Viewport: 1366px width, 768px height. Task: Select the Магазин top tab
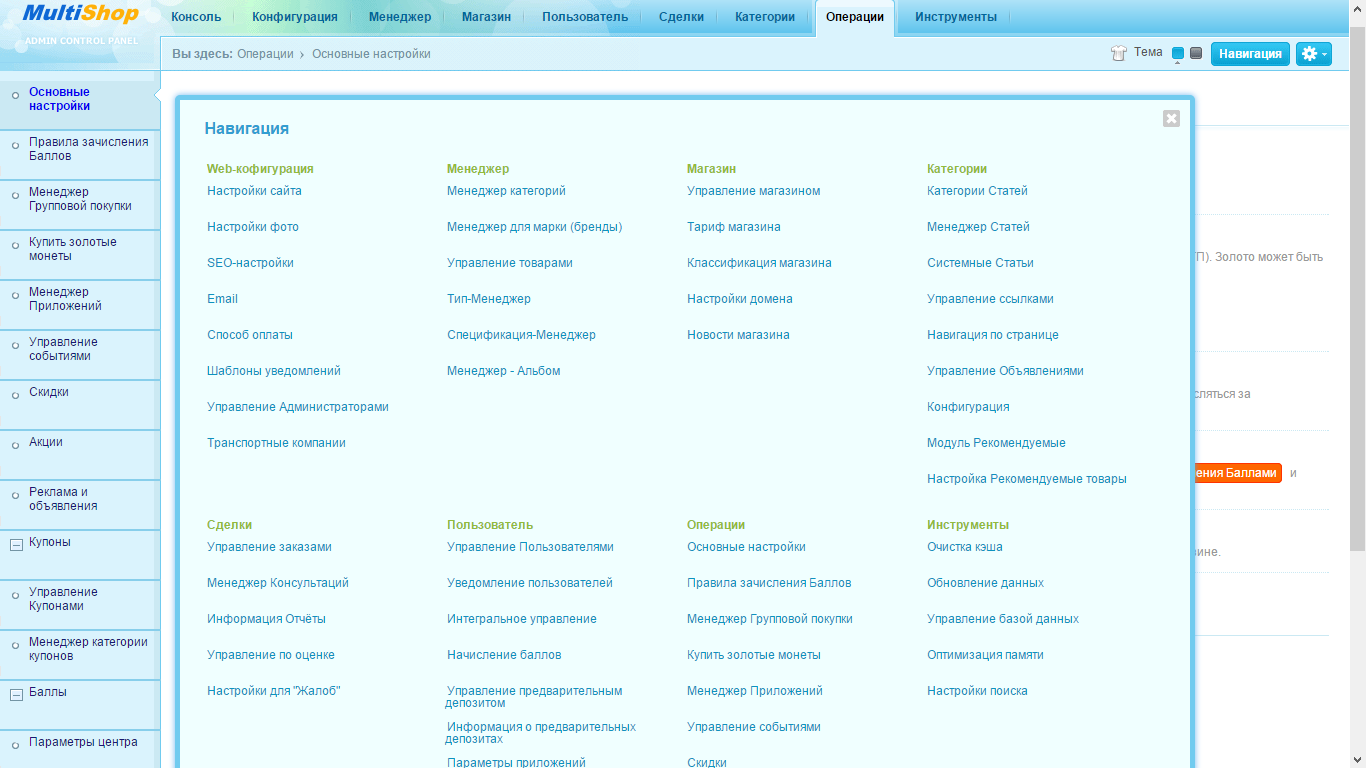(x=487, y=17)
